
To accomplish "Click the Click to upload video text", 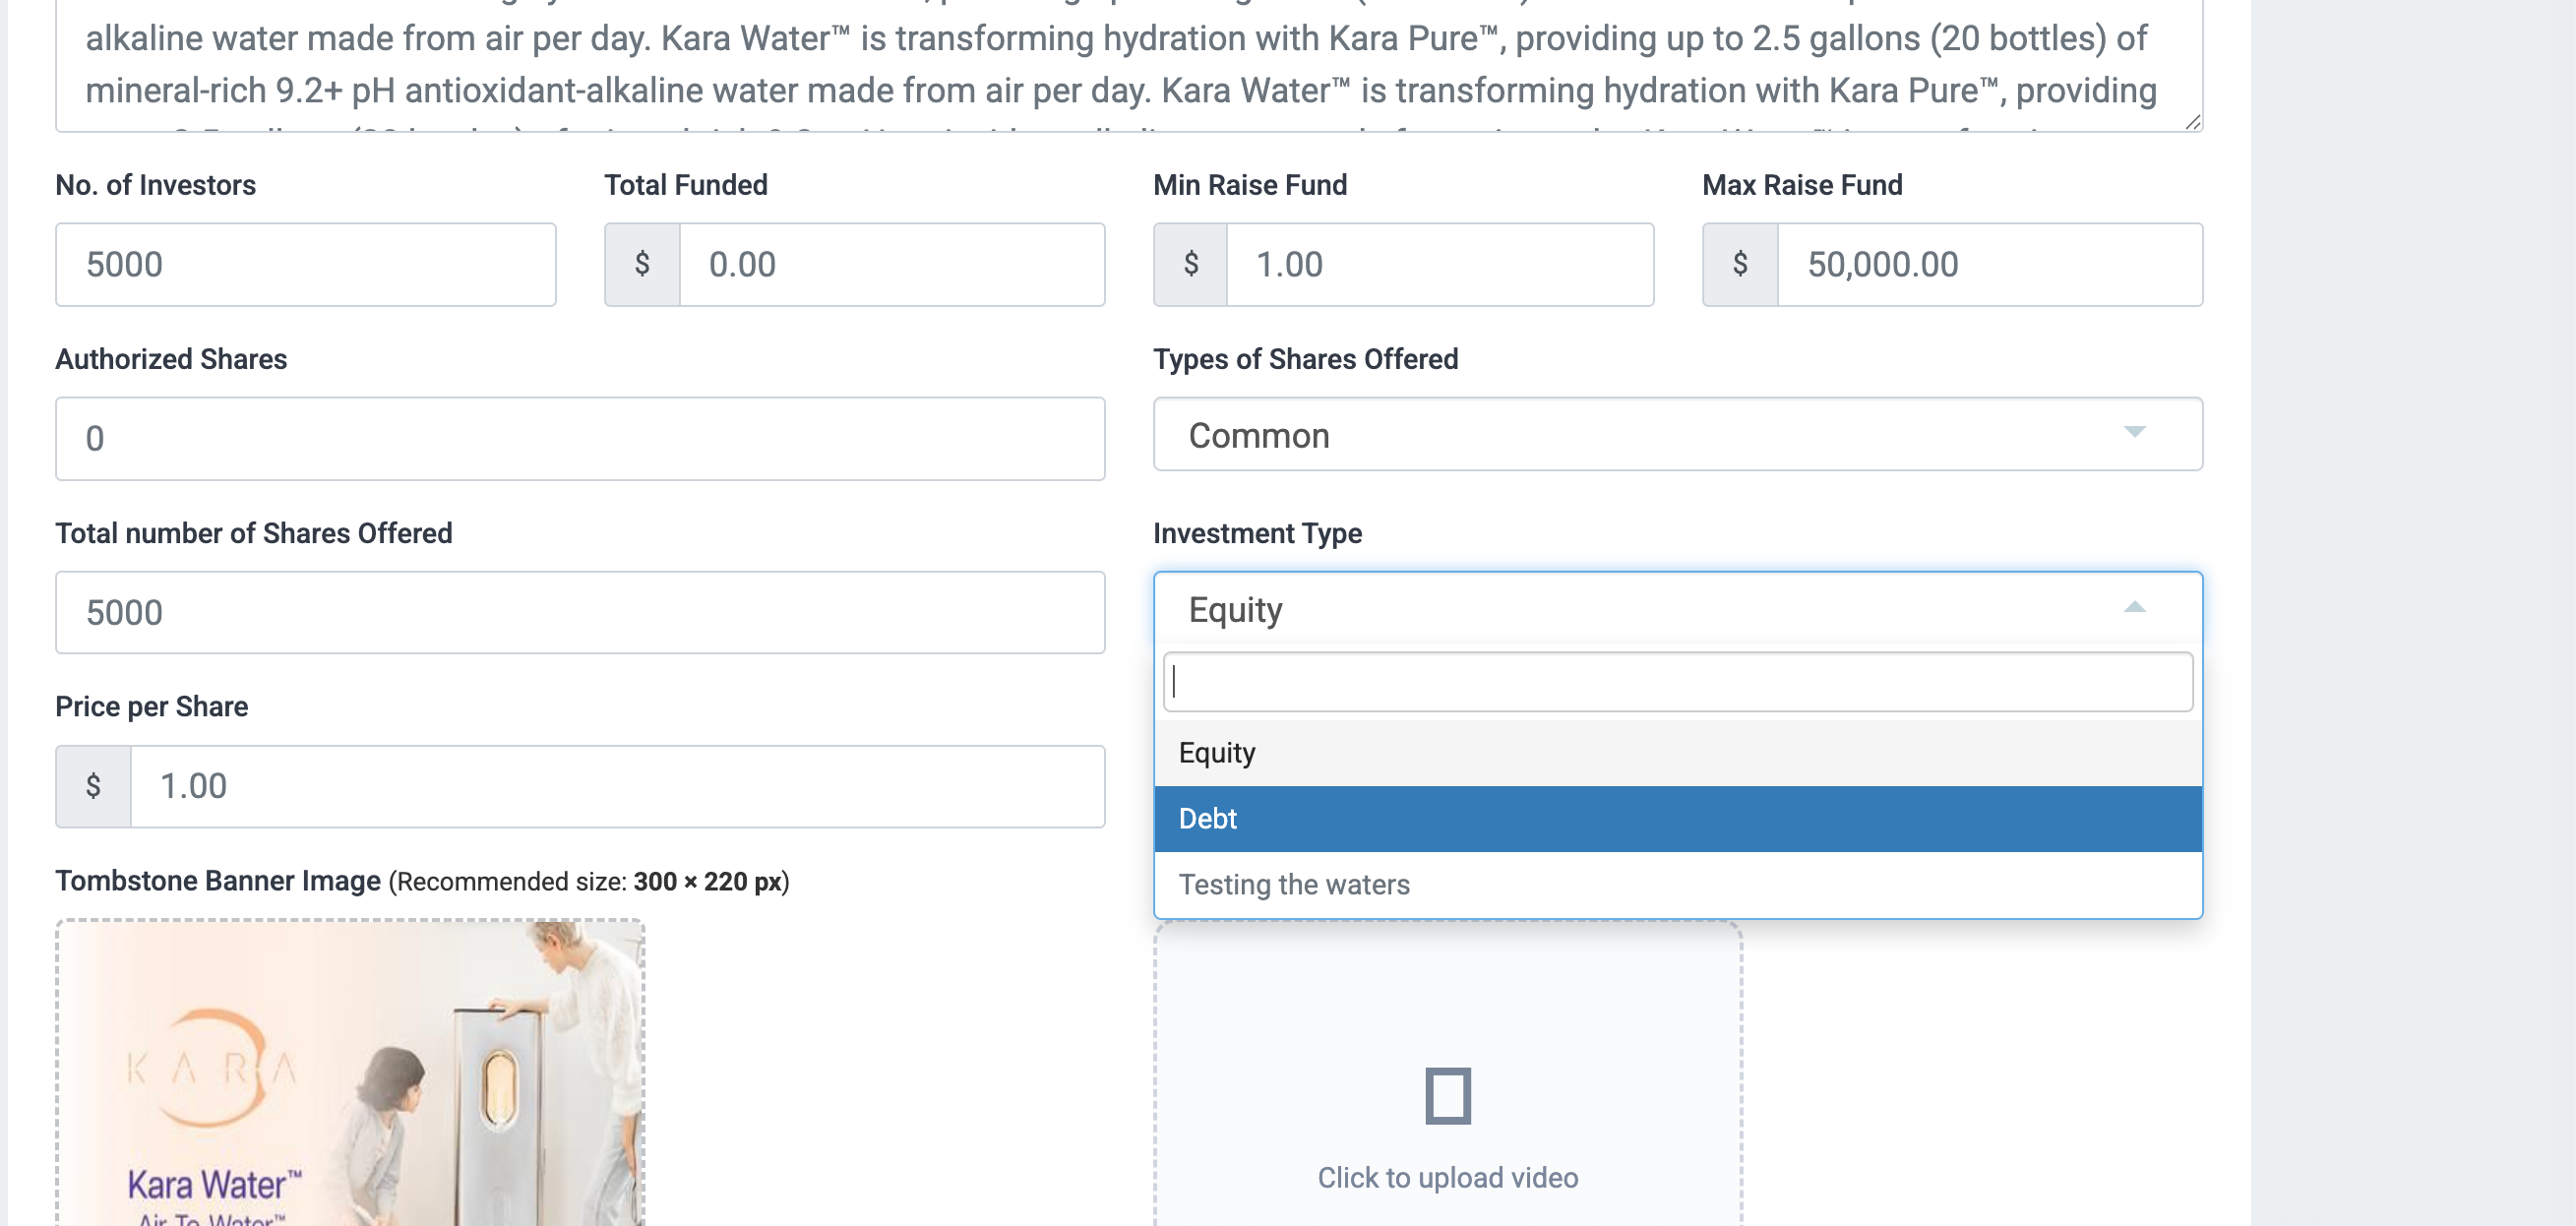I will (1447, 1178).
